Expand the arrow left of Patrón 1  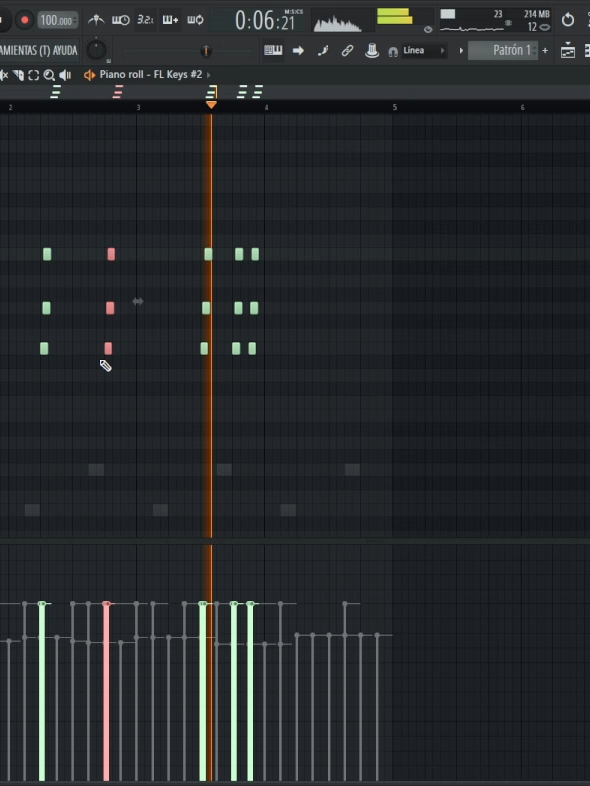(461, 51)
